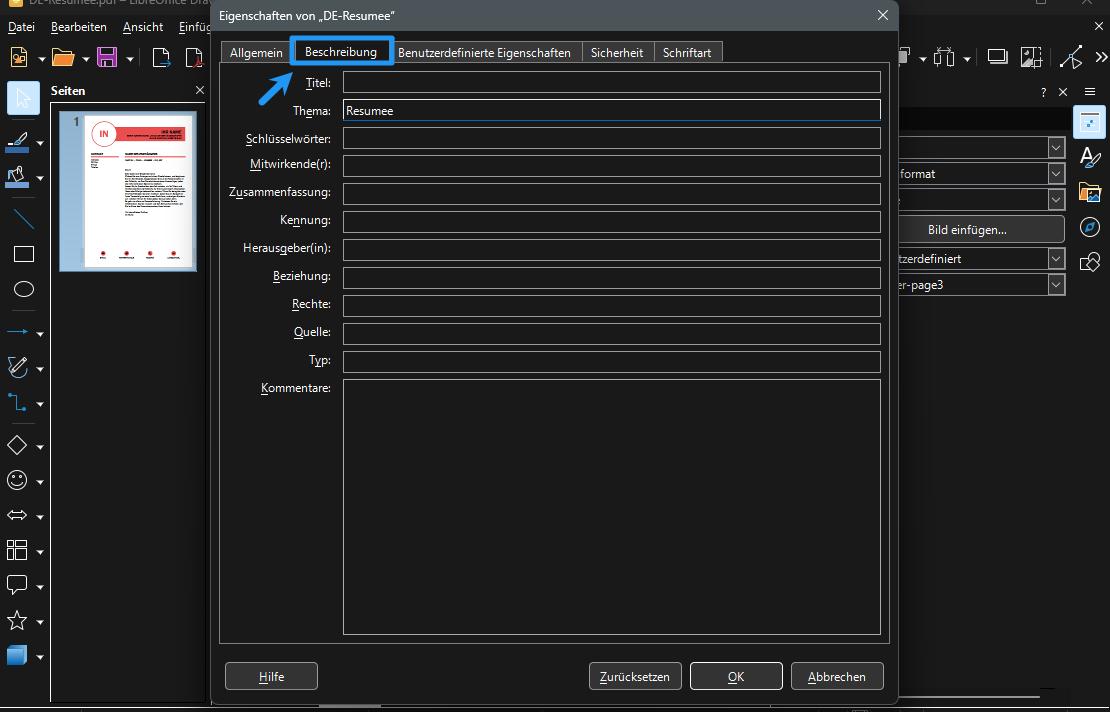Screen dimensions: 1110x712
Task: Expand the Line Color dropdown arrow
Action: click(x=40, y=143)
